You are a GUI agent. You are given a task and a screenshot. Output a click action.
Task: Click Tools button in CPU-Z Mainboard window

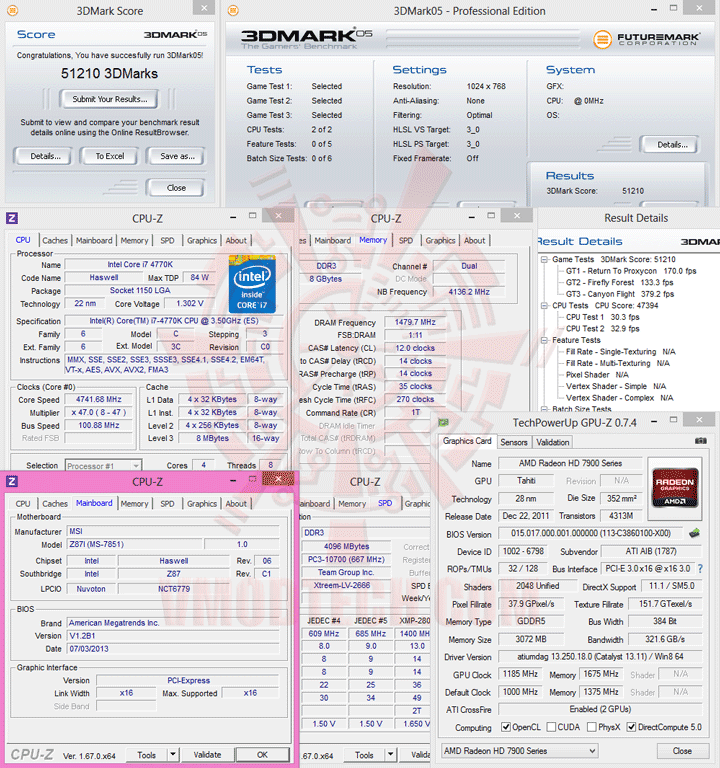pos(146,755)
